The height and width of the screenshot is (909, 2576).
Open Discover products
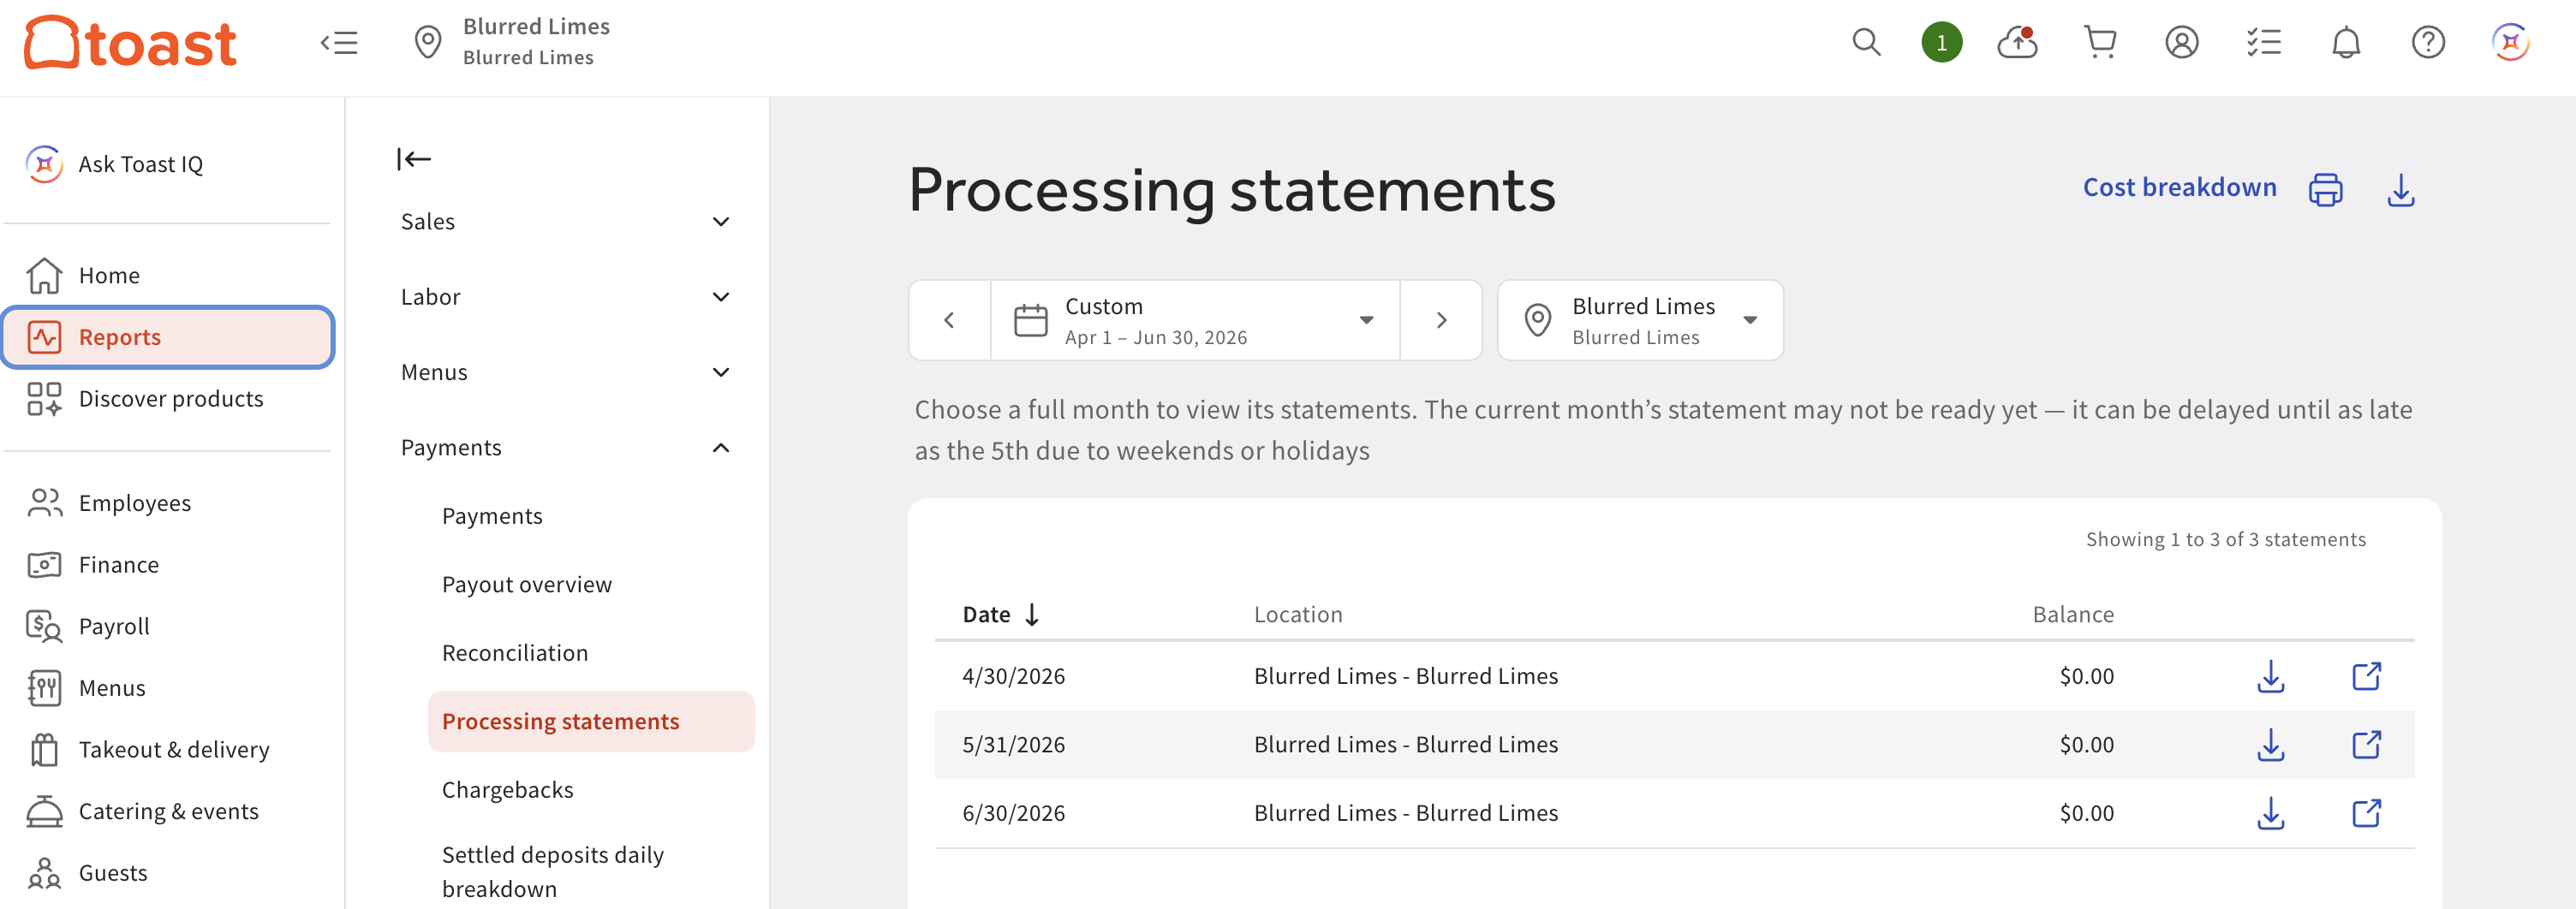pos(168,399)
